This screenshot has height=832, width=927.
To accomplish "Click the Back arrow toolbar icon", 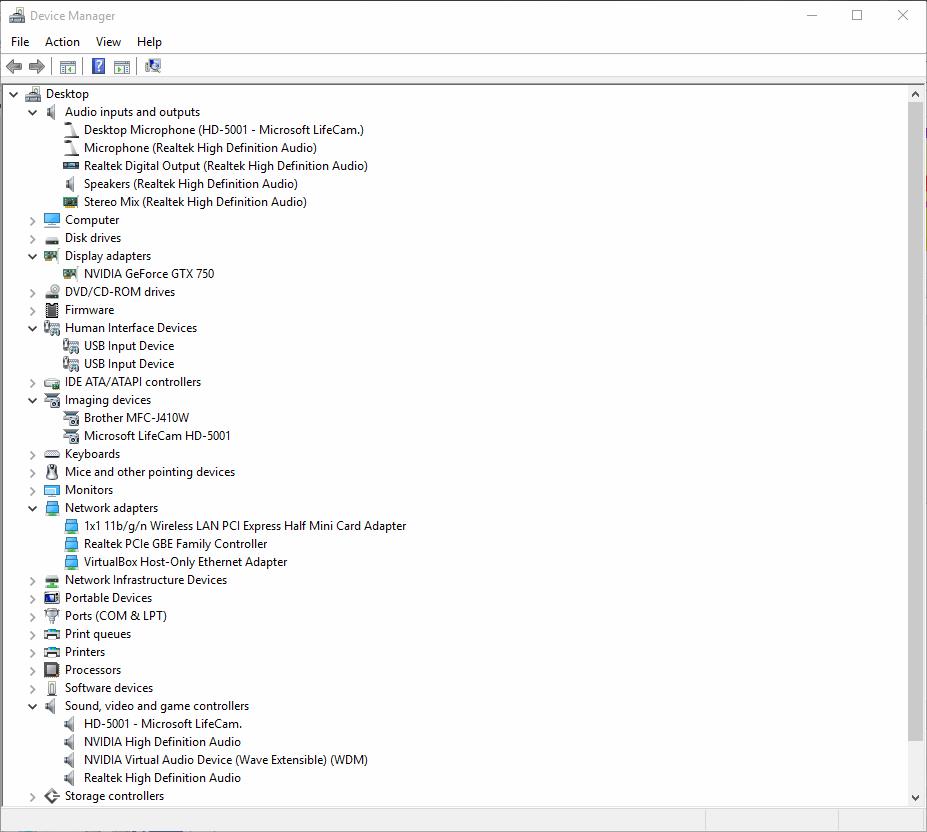I will point(14,66).
